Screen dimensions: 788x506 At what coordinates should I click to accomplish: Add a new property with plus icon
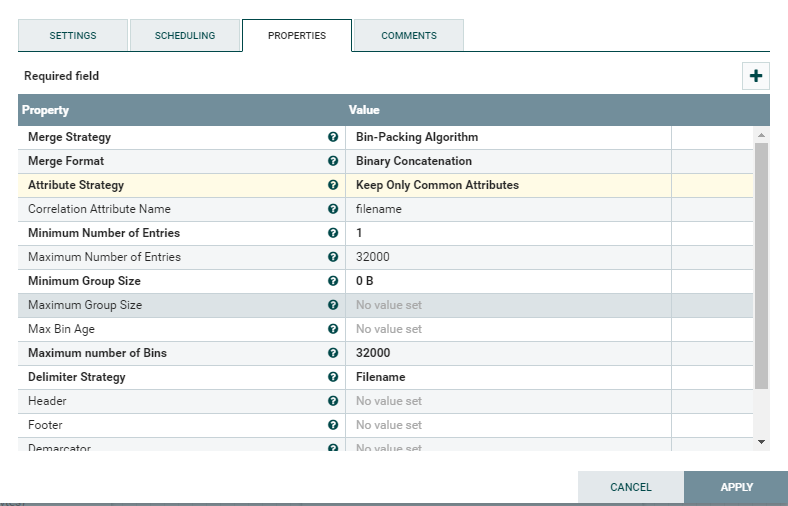coord(755,76)
